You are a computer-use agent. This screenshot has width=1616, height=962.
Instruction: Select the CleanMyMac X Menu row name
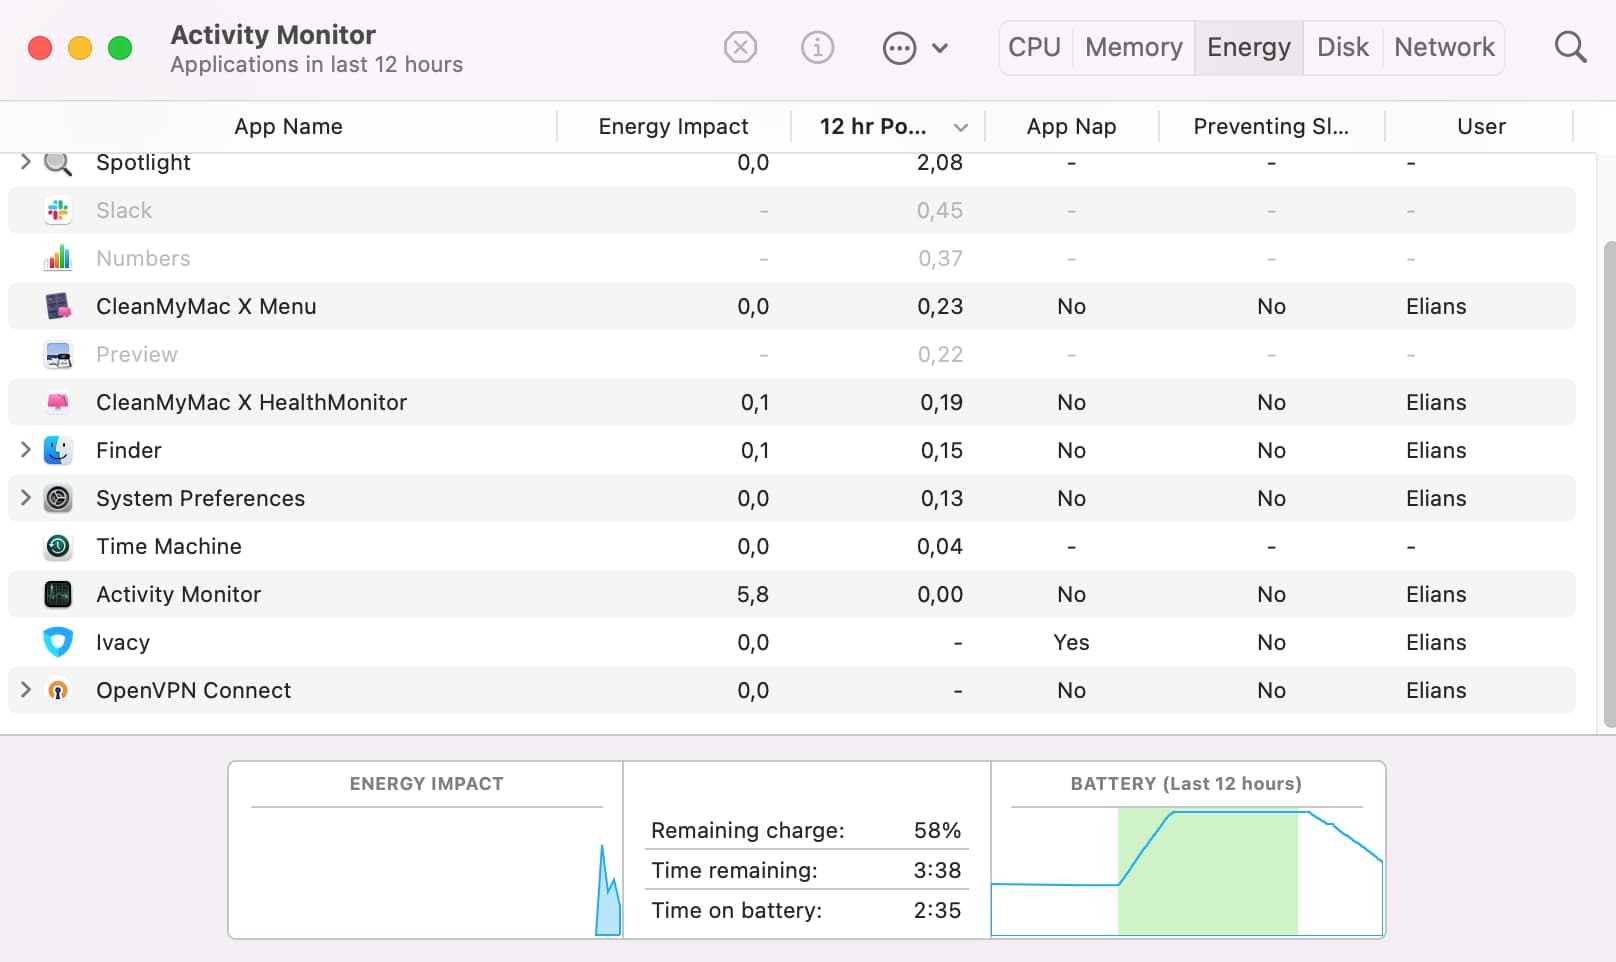(206, 306)
